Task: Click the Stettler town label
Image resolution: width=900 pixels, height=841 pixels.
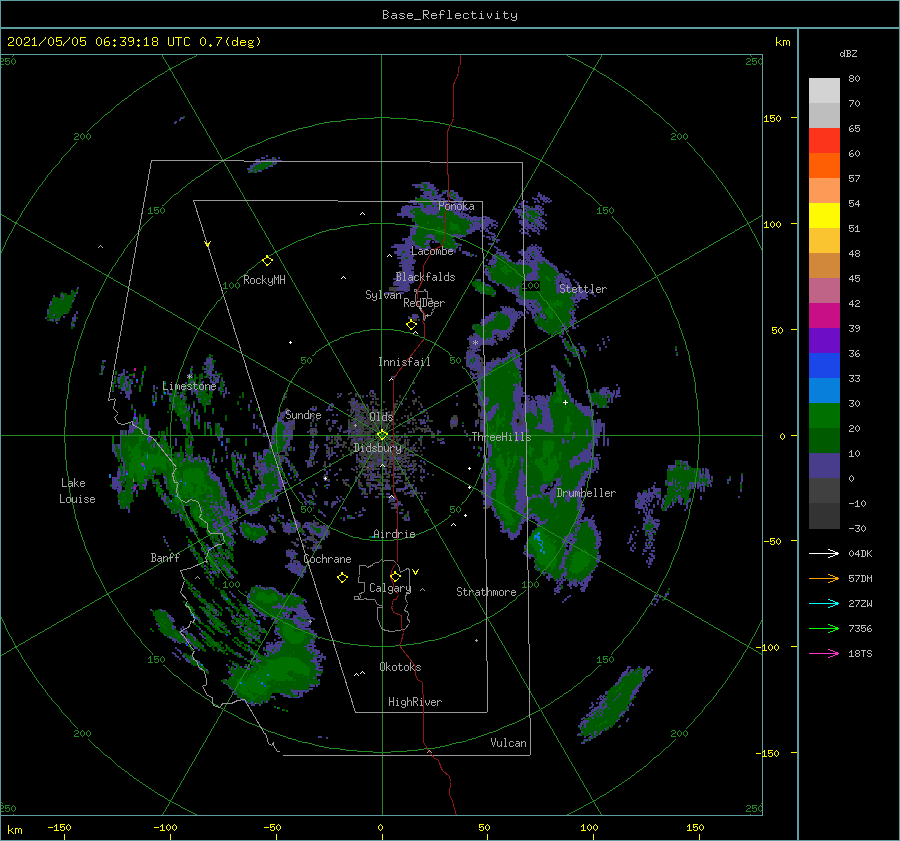Action: click(583, 289)
